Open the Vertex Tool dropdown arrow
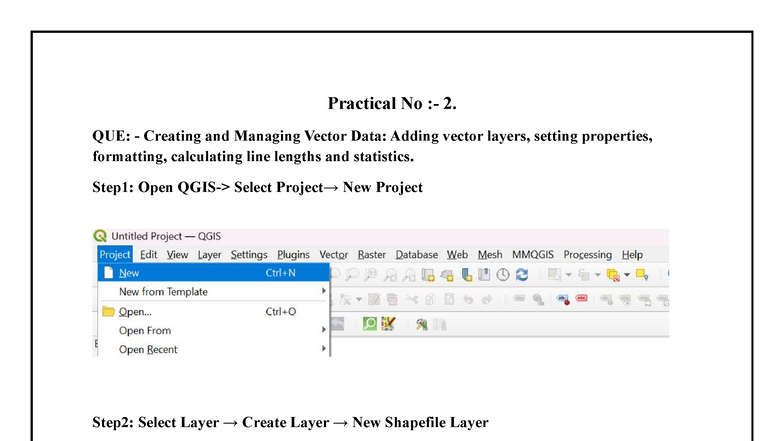Screen dimensions: 784x441 (x=359, y=300)
